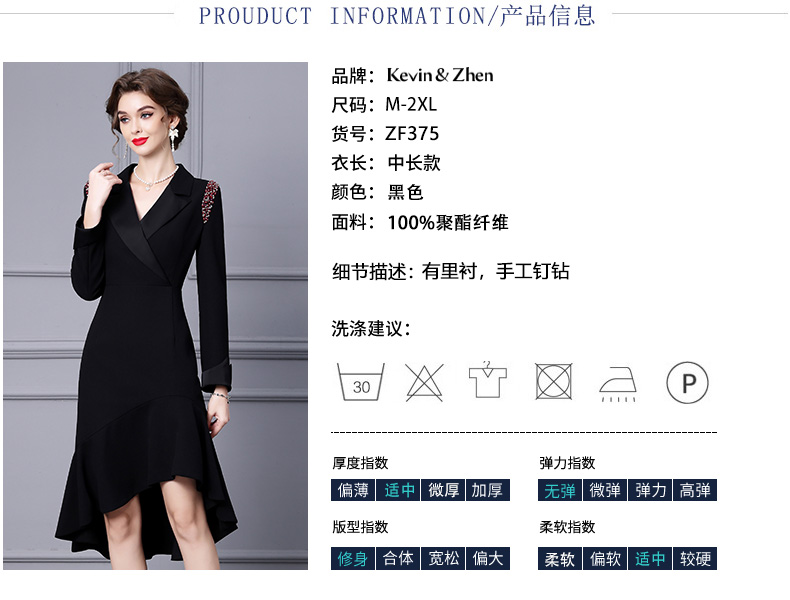Click the steam iron icon
The width and height of the screenshot is (790, 600).
tap(618, 384)
